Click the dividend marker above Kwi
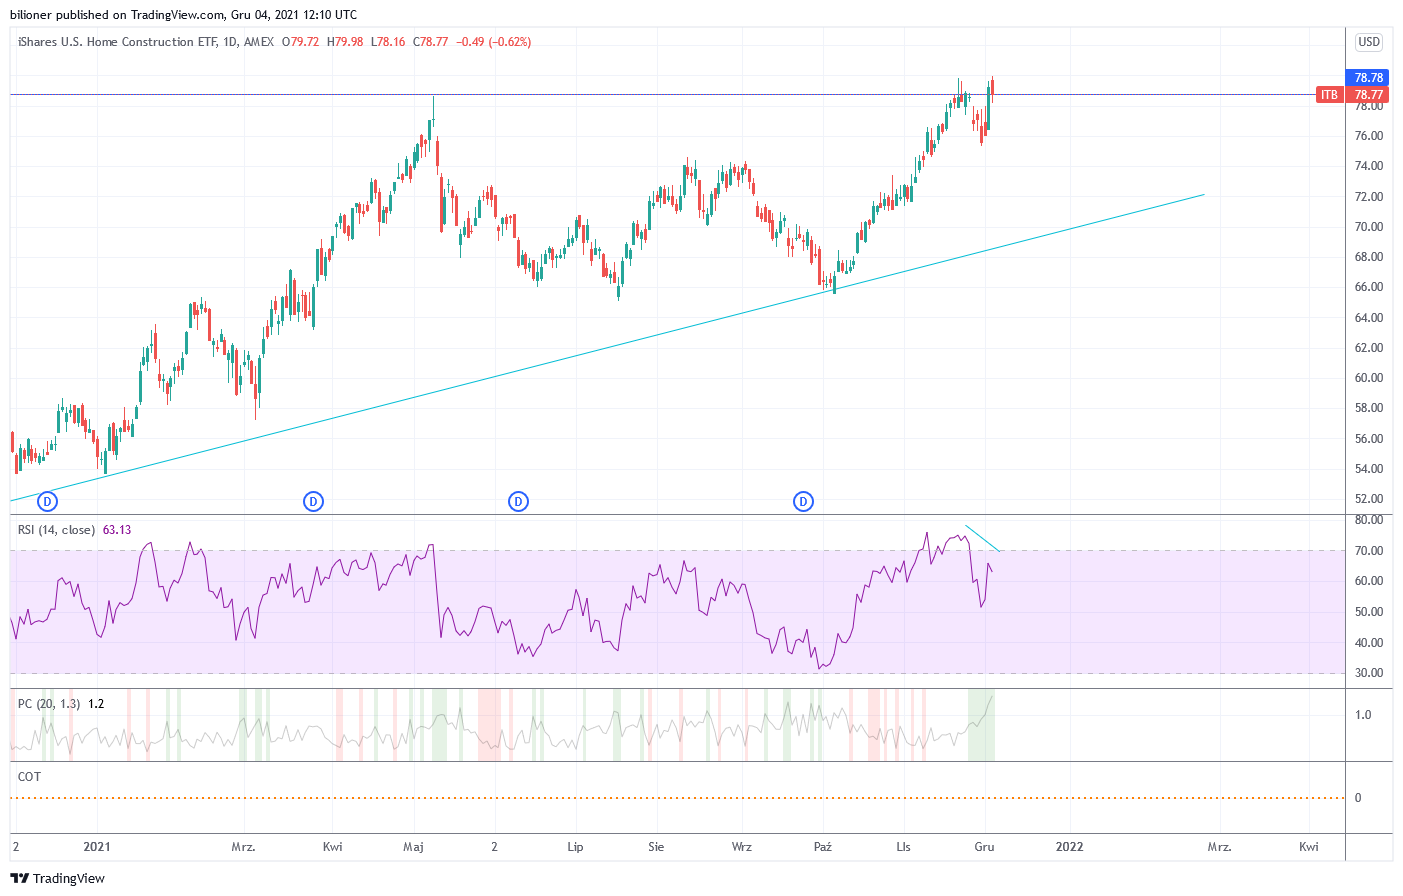Viewport: 1403px width, 896px height. point(313,501)
